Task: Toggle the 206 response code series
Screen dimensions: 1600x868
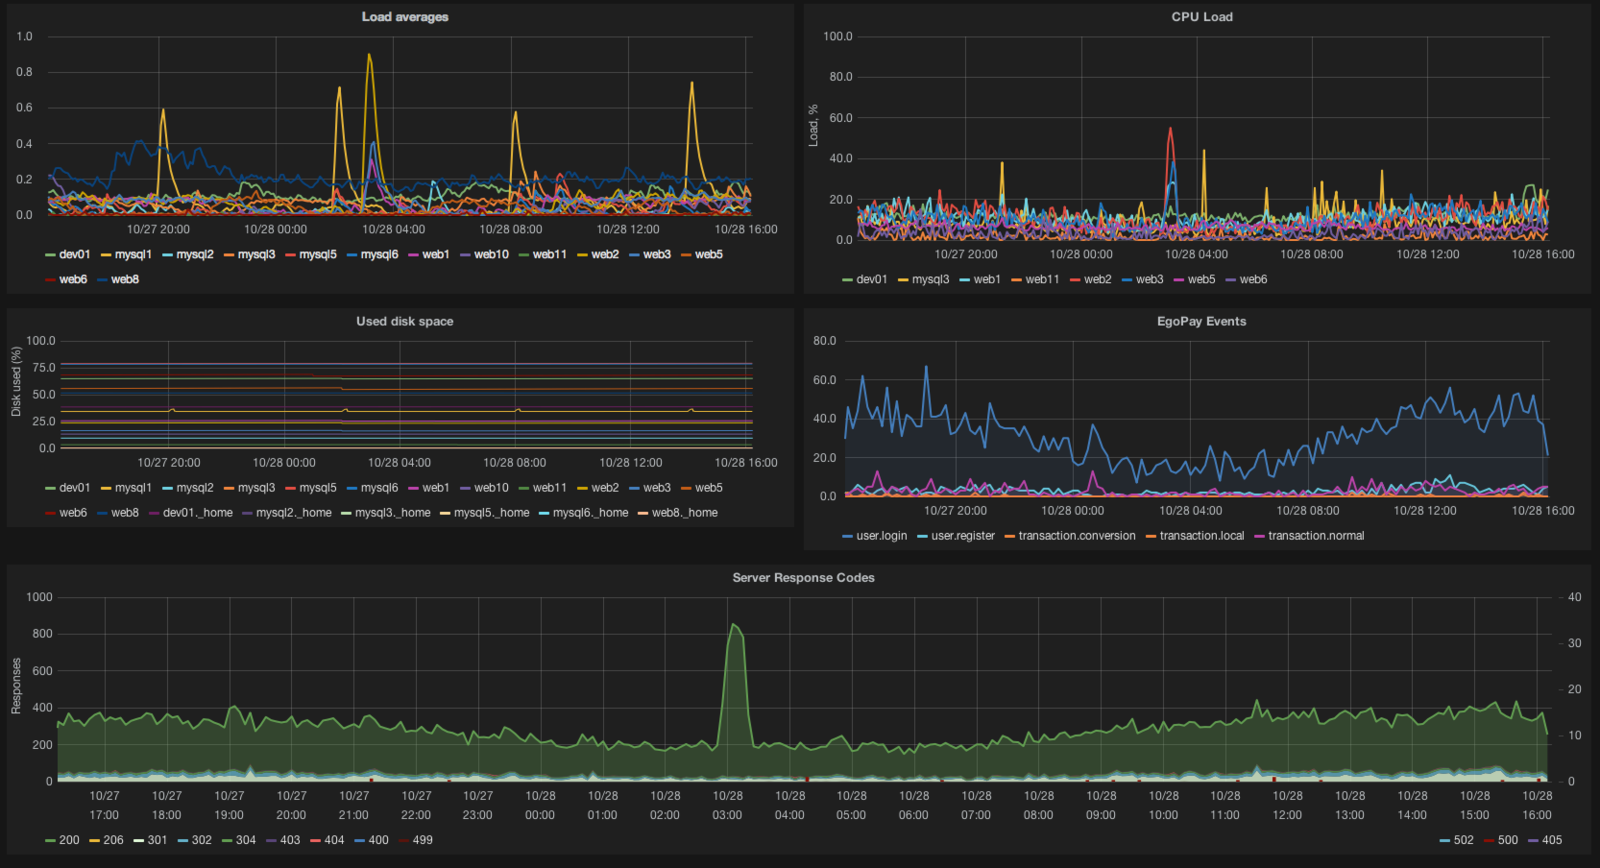Action: [113, 840]
